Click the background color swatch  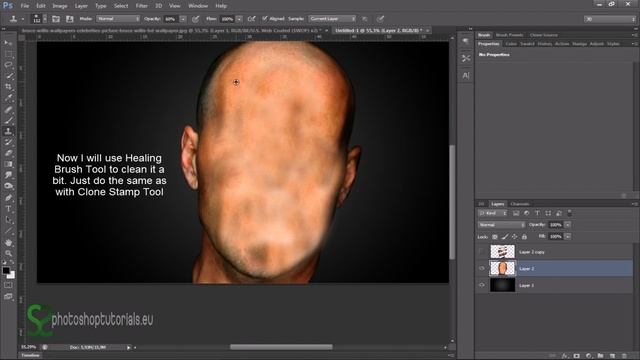11,276
